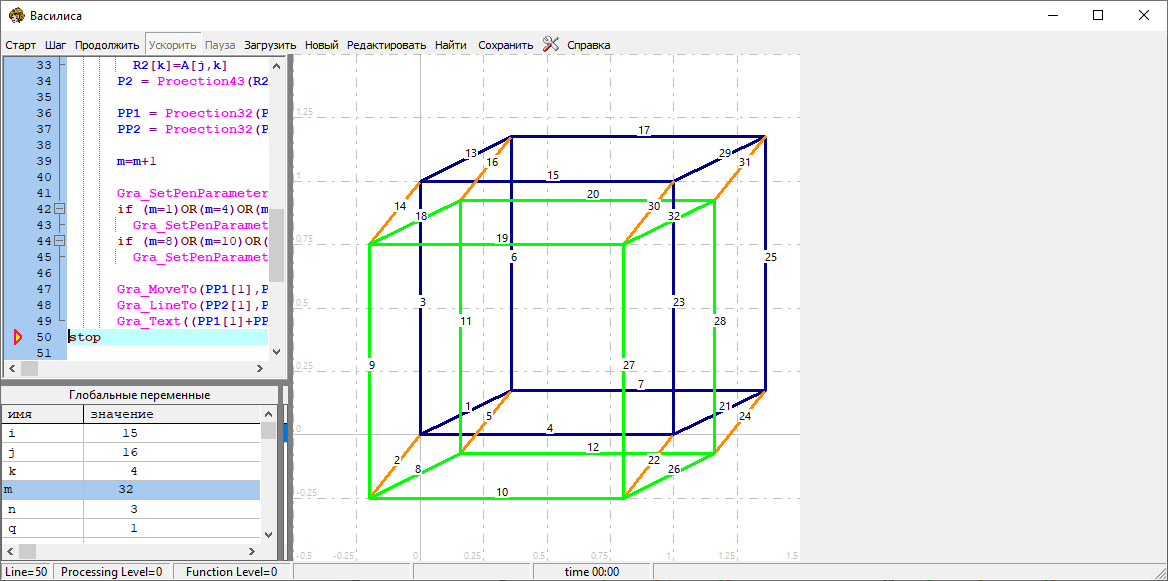Image resolution: width=1168 pixels, height=581 pixels.
Task: Click the variables table up scroll arrow
Action: click(268, 413)
